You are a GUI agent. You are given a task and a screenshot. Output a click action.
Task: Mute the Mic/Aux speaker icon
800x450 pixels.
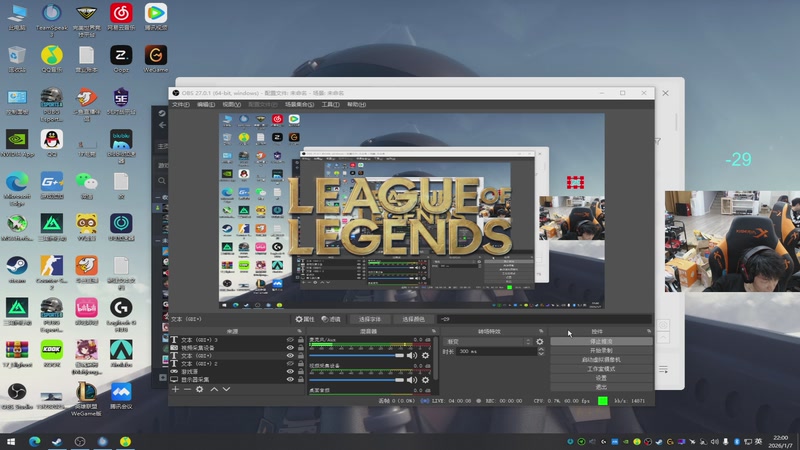click(x=412, y=356)
